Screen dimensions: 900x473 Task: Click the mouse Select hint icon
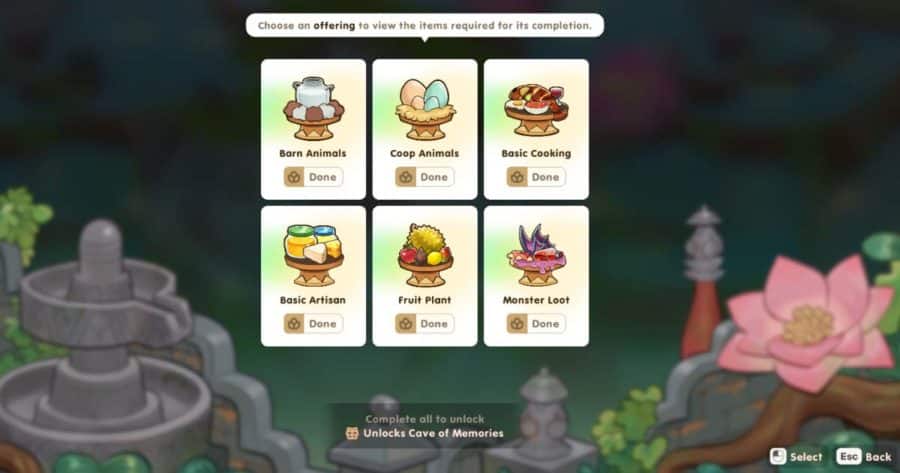778,456
